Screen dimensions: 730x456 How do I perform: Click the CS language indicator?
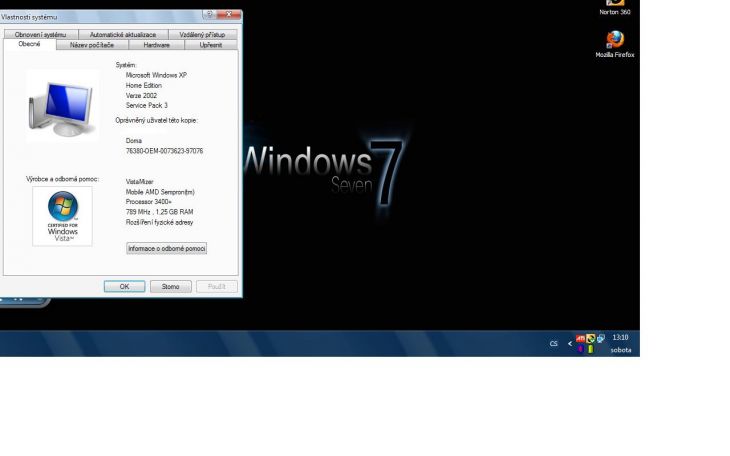point(554,344)
